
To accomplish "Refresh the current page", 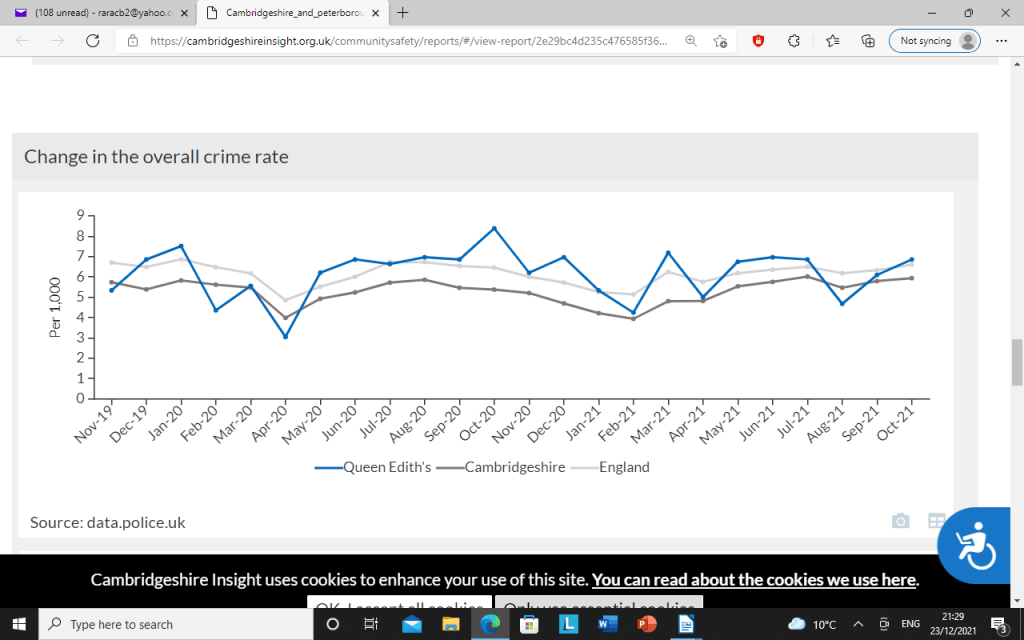I will (x=93, y=41).
